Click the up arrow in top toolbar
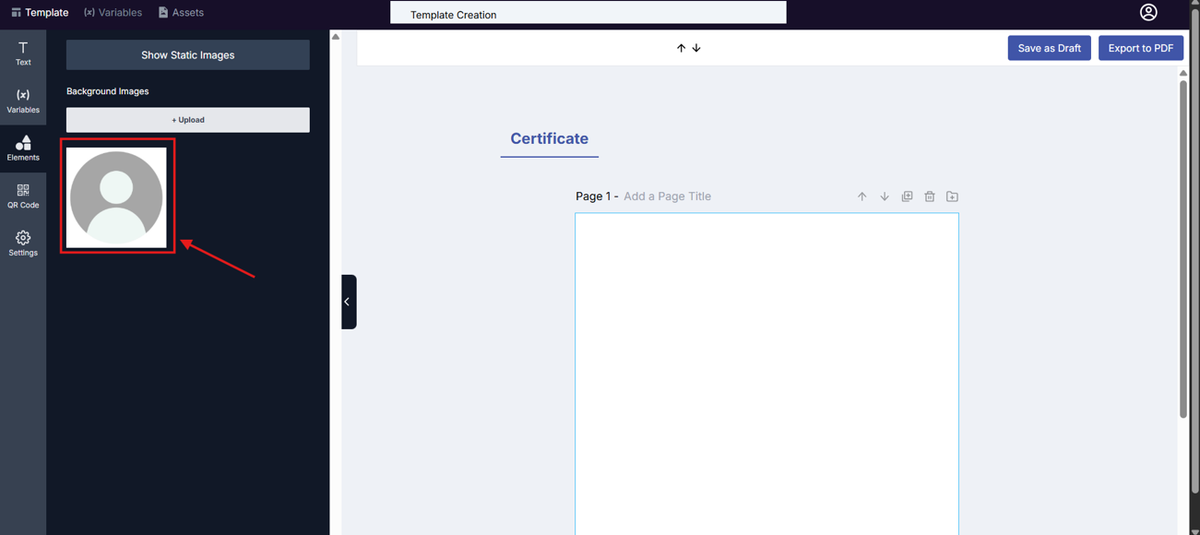The height and width of the screenshot is (535, 1200). click(x=681, y=48)
